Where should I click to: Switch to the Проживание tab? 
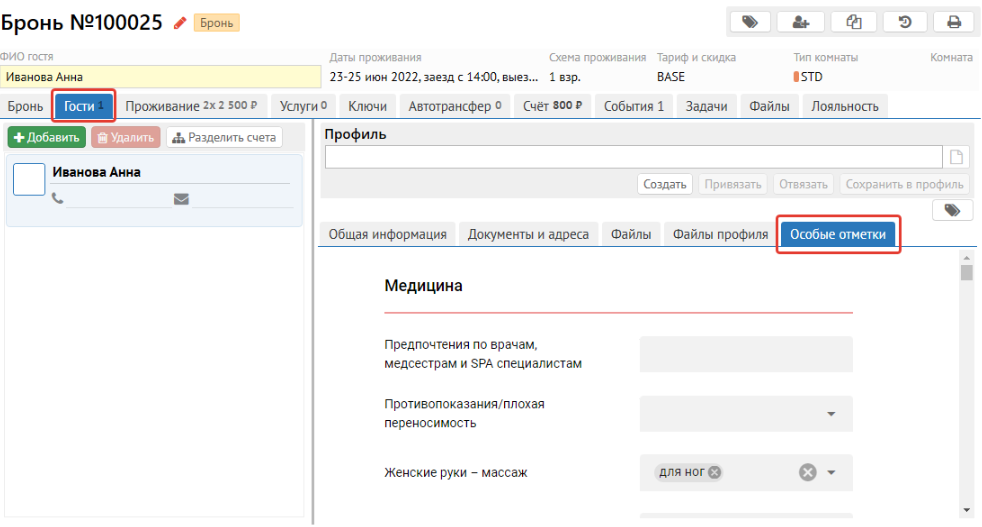click(x=190, y=106)
